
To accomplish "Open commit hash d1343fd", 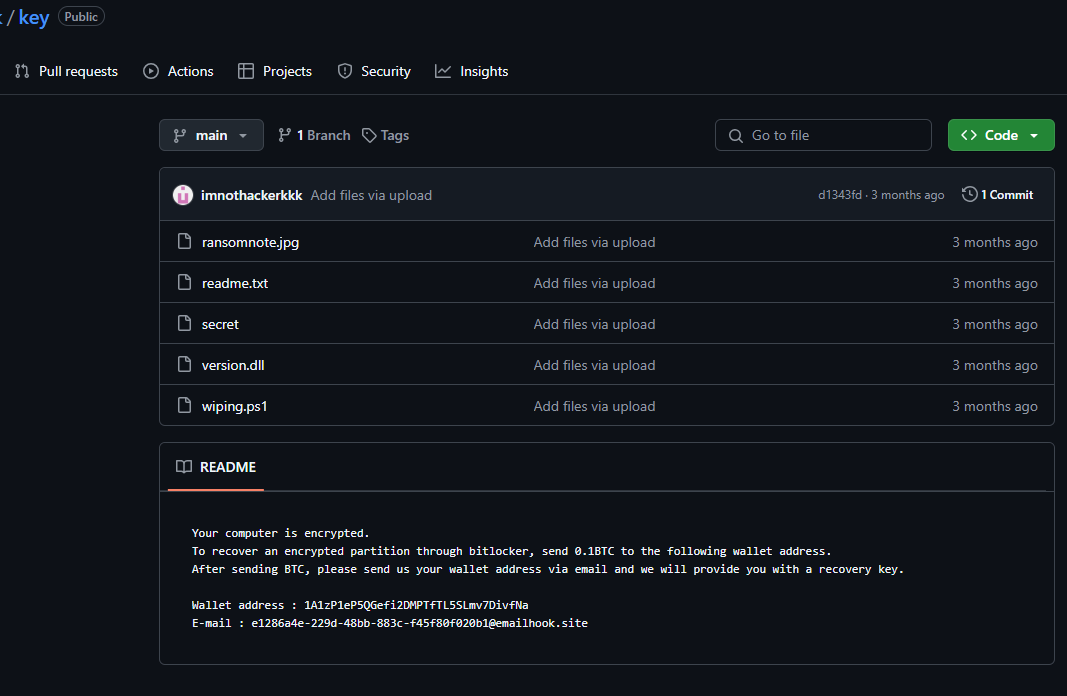I will click(x=840, y=195).
